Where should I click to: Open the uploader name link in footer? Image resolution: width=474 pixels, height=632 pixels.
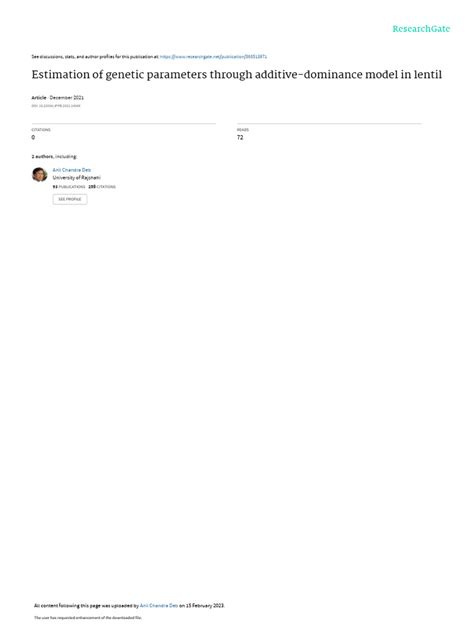pyautogui.click(x=159, y=605)
